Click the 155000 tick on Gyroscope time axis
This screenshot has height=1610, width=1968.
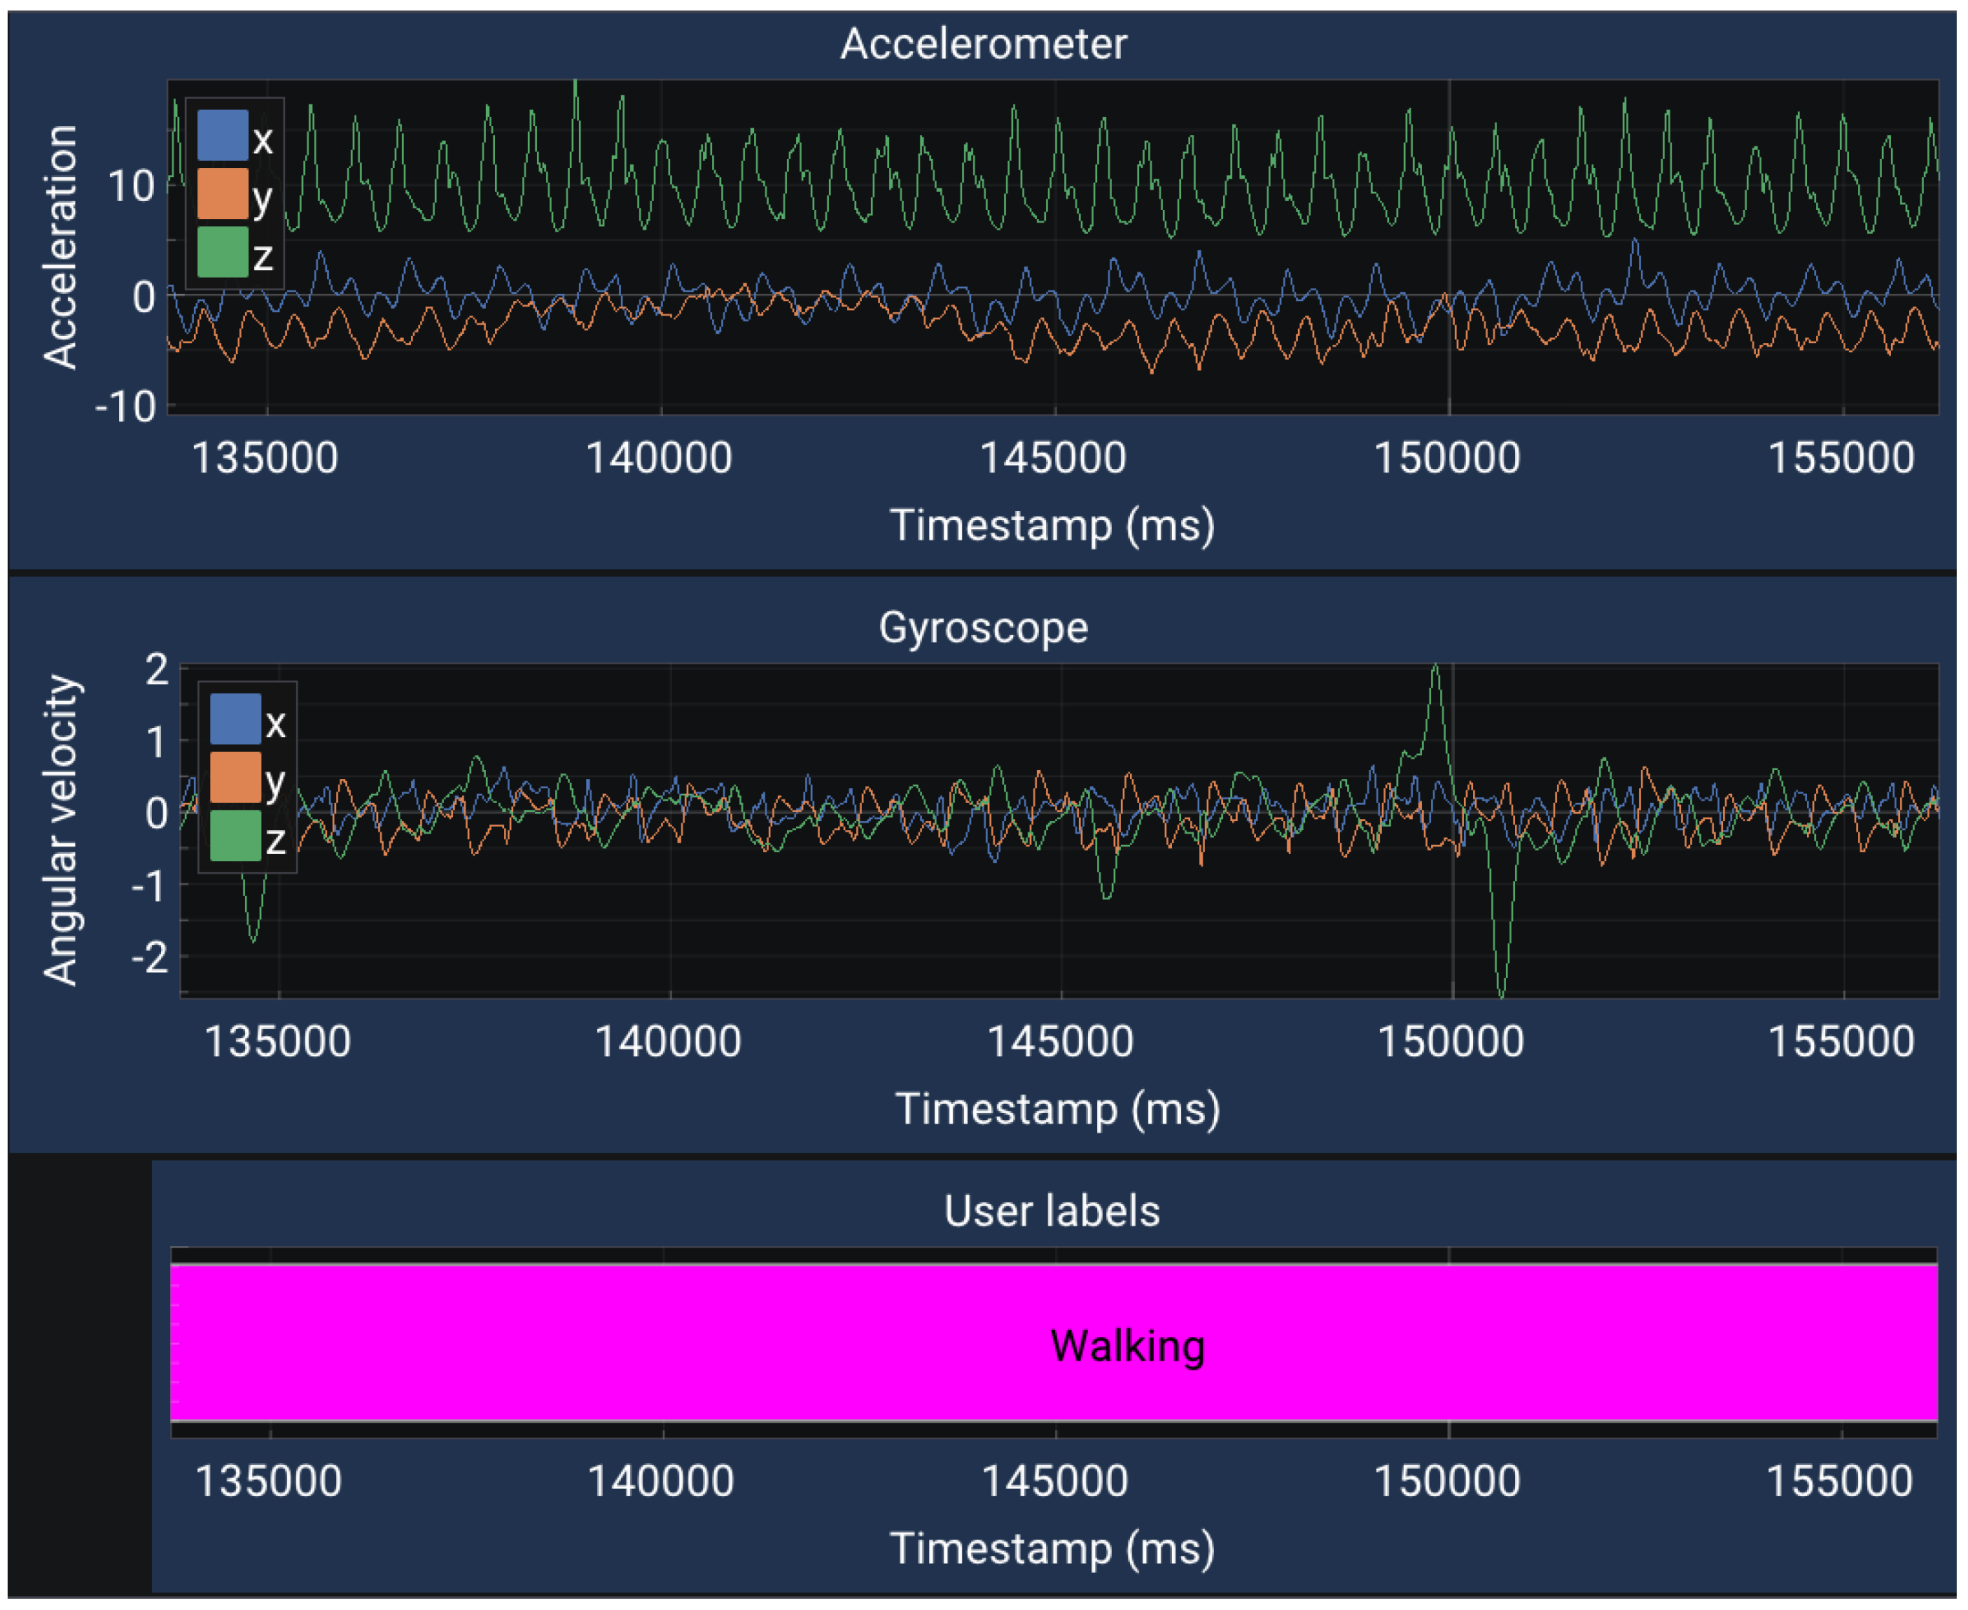click(x=1841, y=1042)
